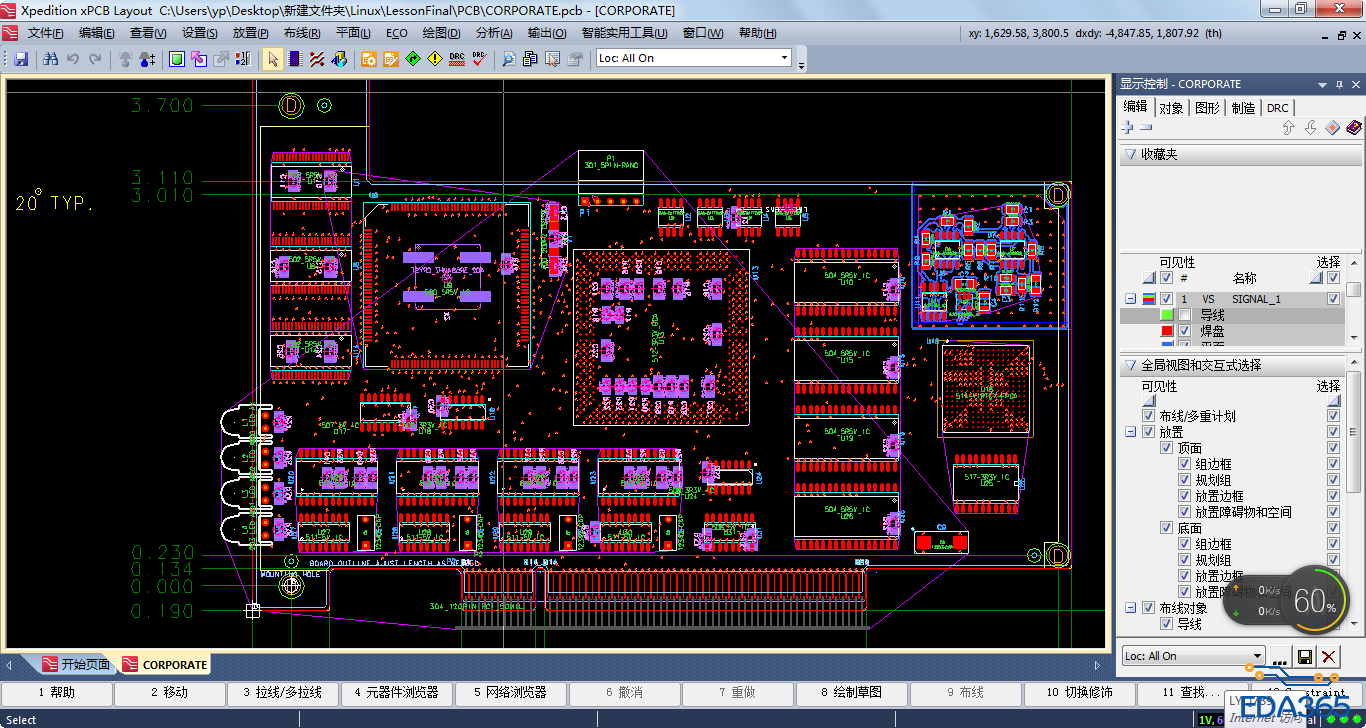Switch to the 制造 tab
The height and width of the screenshot is (728, 1366).
click(x=1243, y=108)
